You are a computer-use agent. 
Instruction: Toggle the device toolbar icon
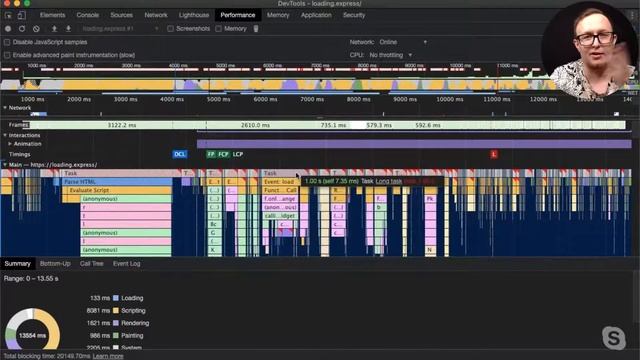[x=21, y=16]
